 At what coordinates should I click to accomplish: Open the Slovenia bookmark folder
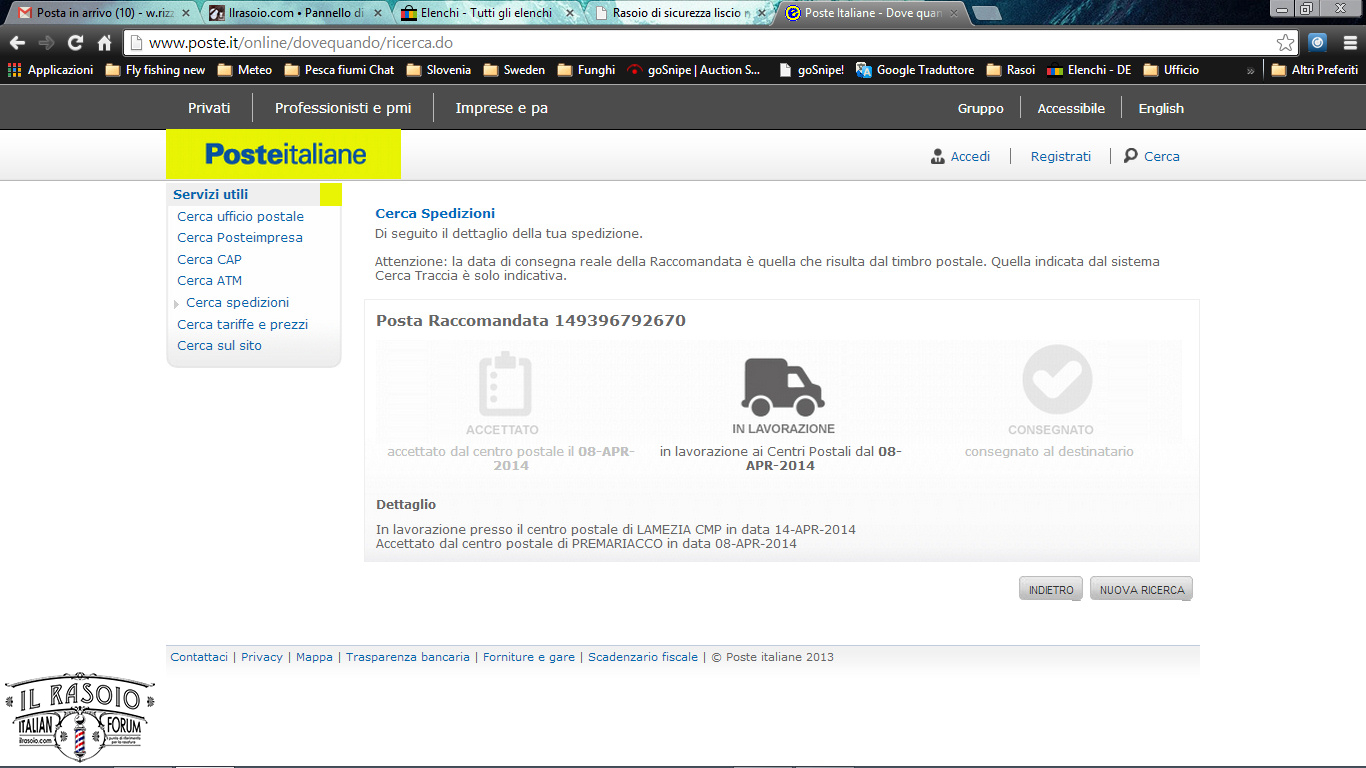(439, 70)
